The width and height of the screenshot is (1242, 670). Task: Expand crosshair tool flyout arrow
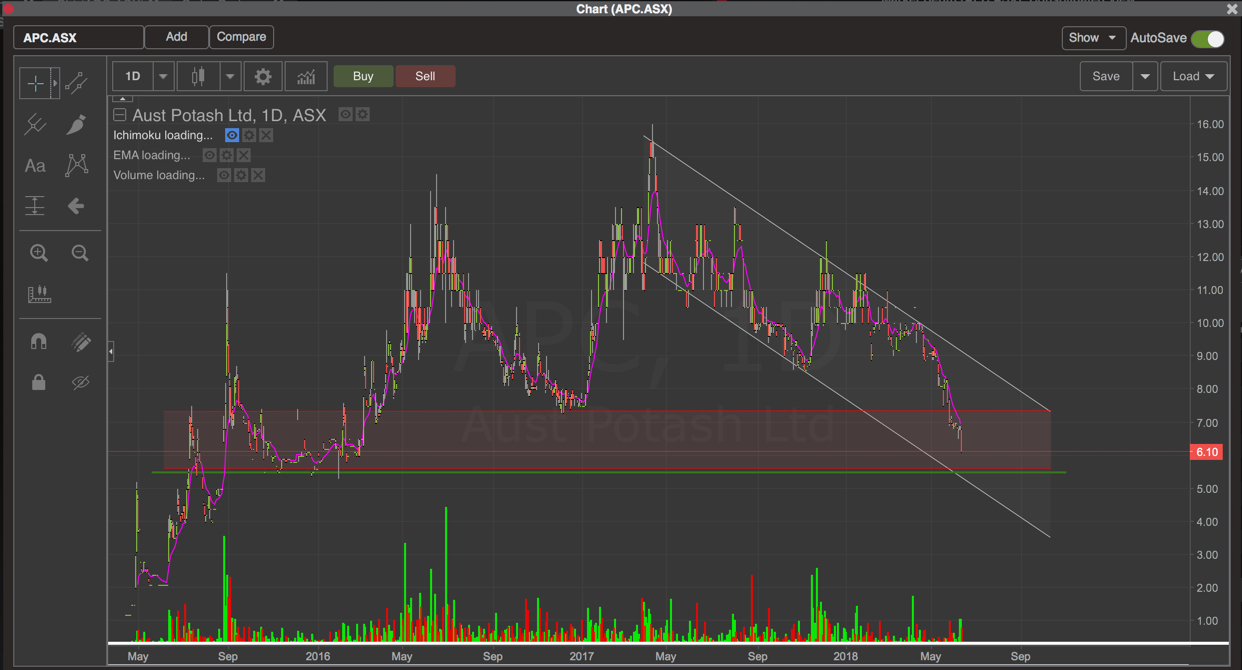coord(55,84)
